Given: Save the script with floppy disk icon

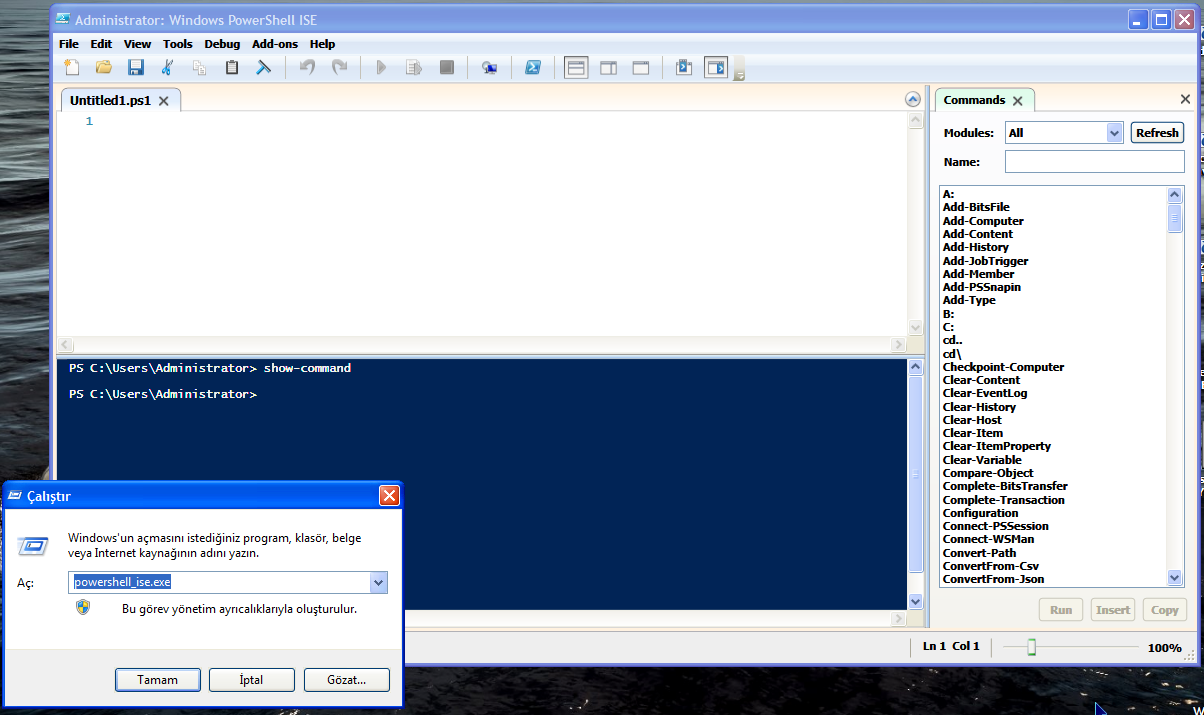Looking at the screenshot, I should point(136,67).
